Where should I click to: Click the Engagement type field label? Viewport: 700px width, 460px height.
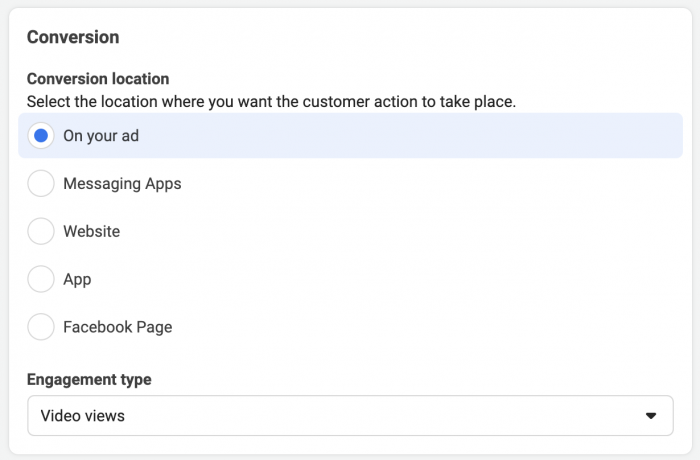tap(89, 380)
